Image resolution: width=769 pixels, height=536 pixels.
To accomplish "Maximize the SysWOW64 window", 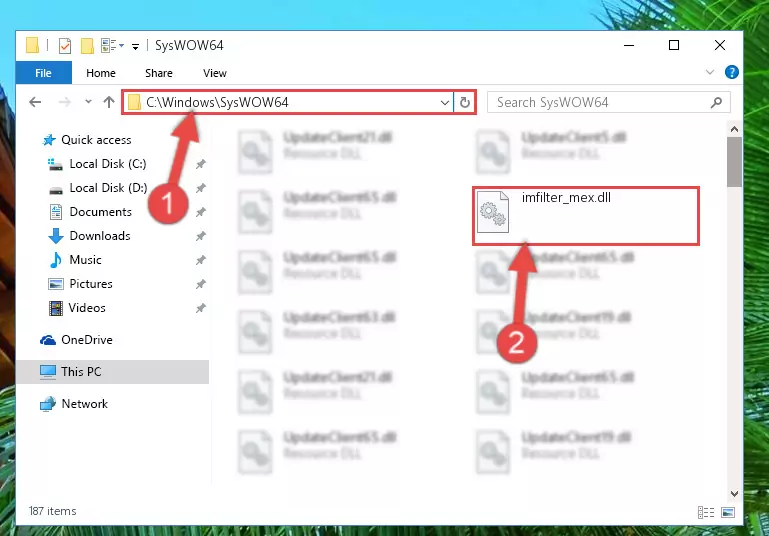I will pos(674,45).
